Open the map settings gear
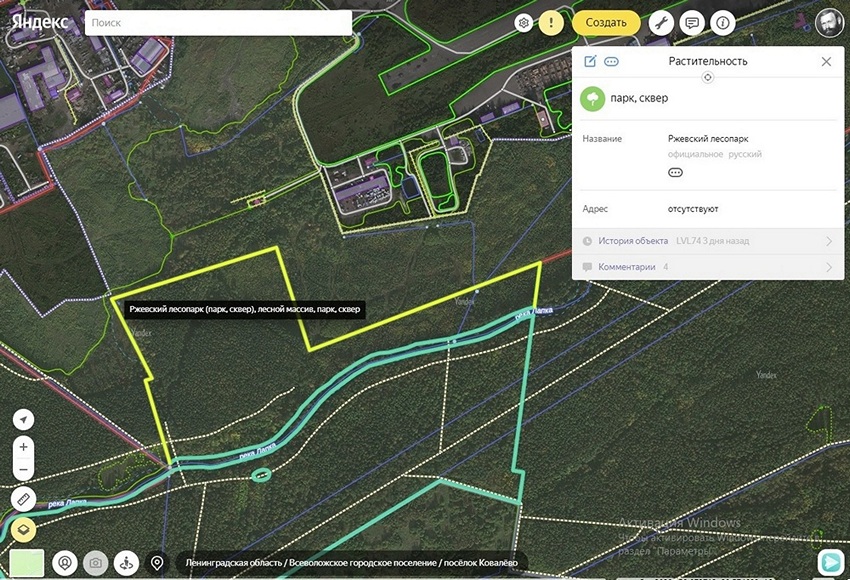The width and height of the screenshot is (850, 580). (523, 22)
